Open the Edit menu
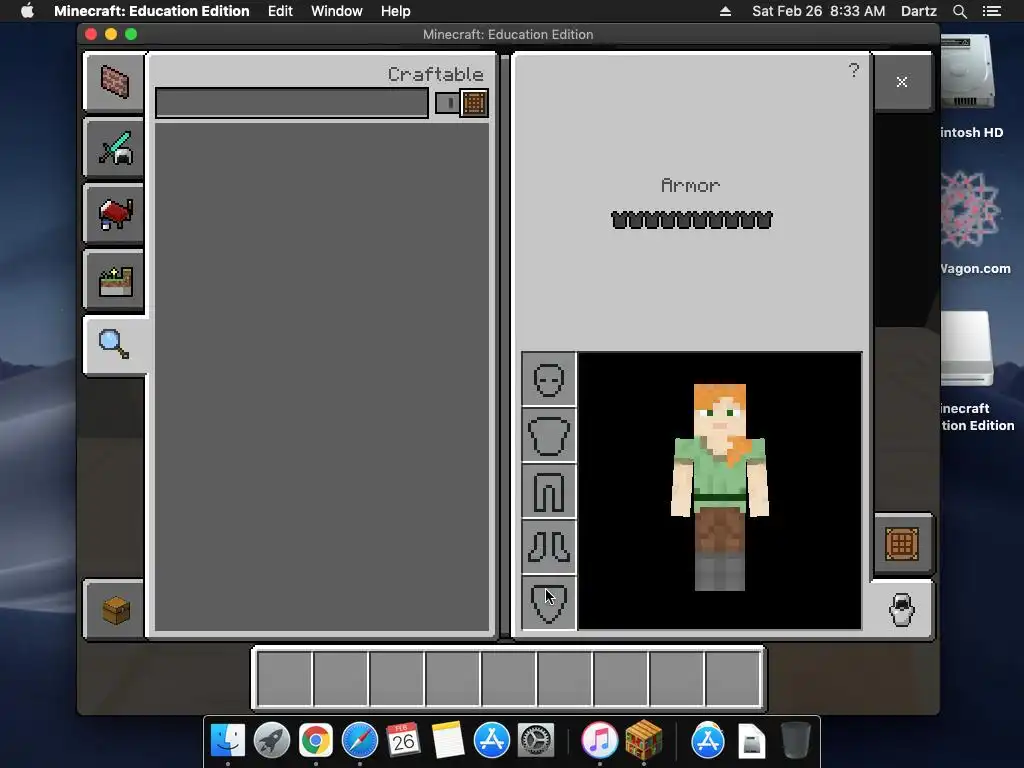1024x768 pixels. coord(280,11)
